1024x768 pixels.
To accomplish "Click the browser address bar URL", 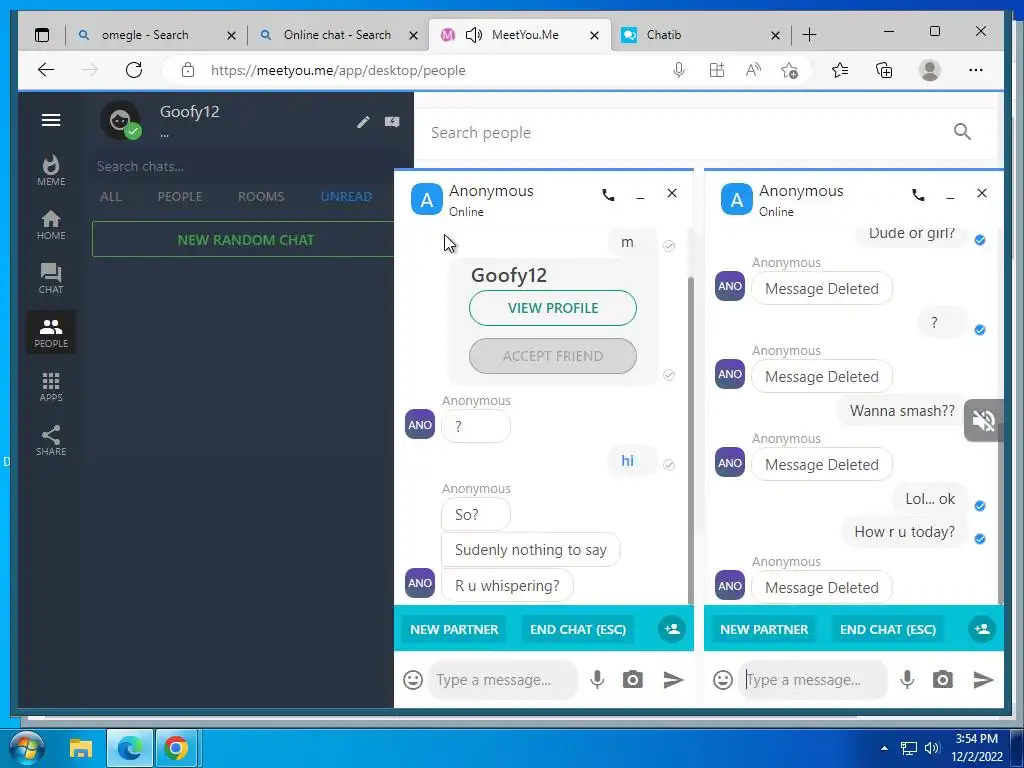I will tap(338, 71).
